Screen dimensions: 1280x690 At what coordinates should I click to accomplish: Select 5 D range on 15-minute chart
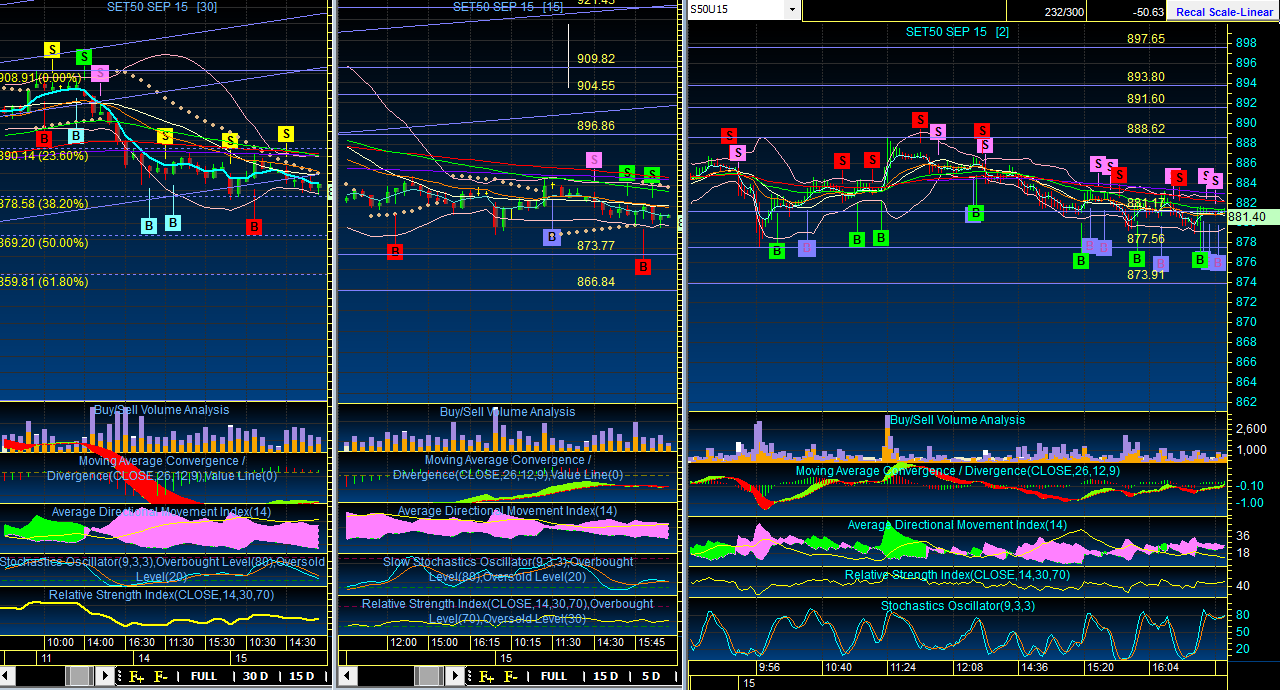(x=651, y=676)
